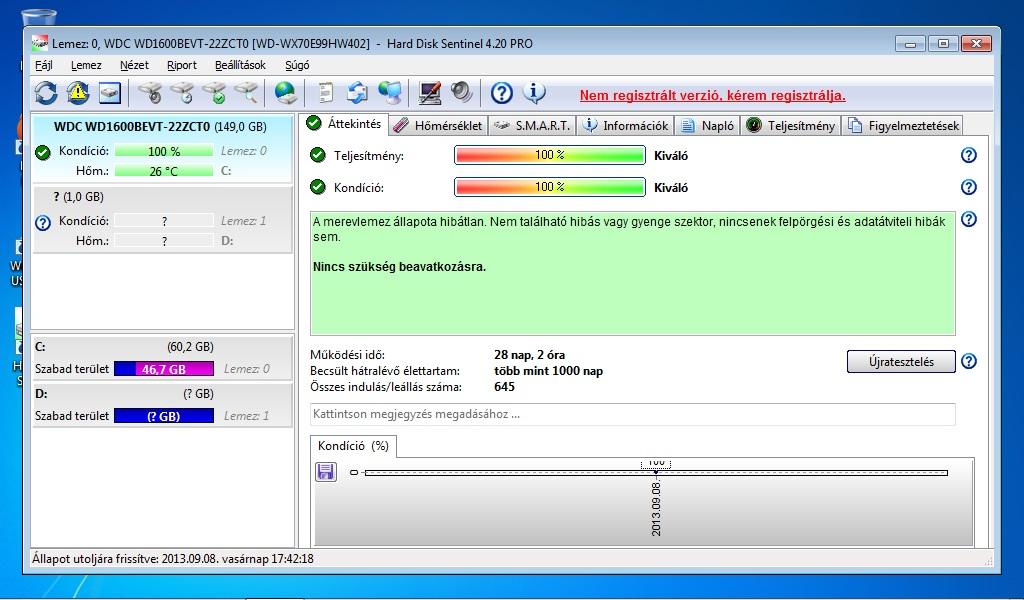Click the toolbar question mark help icon
The image size is (1024, 600).
point(502,93)
